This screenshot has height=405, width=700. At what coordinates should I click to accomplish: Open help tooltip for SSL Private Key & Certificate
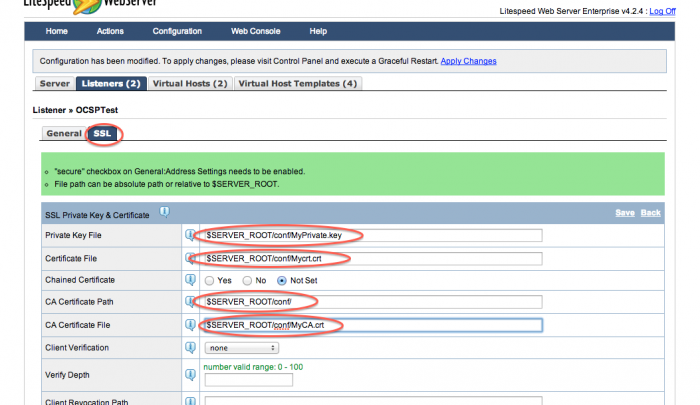pyautogui.click(x=164, y=212)
